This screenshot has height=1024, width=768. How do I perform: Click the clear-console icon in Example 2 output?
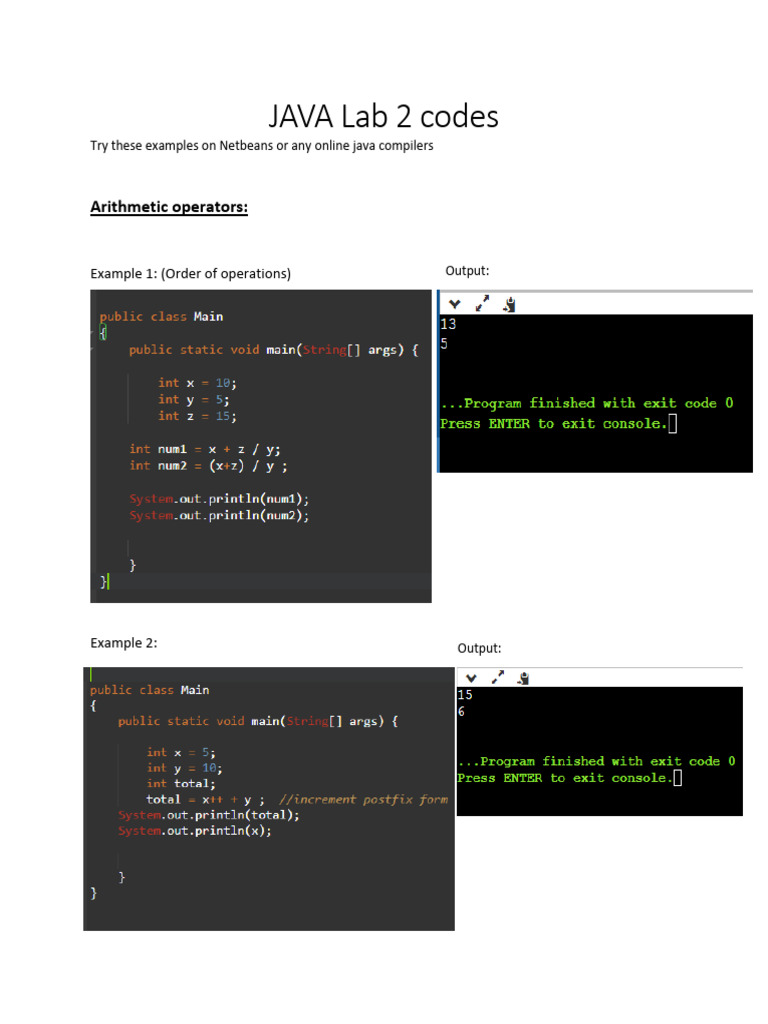click(523, 678)
